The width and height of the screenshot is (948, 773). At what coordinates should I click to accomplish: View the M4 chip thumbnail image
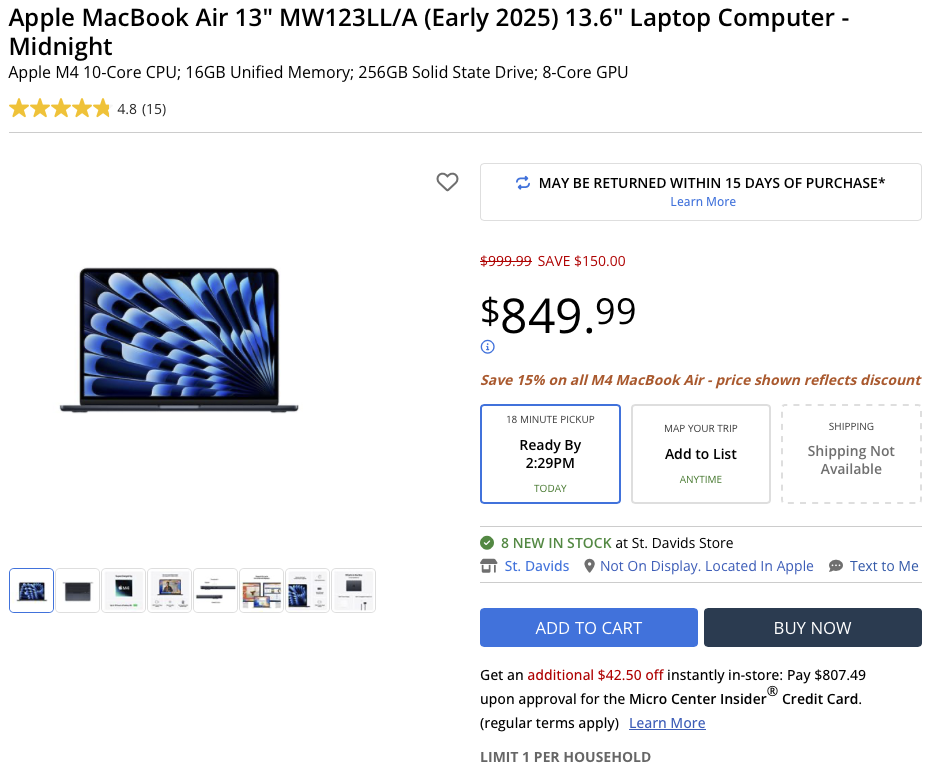coord(124,591)
